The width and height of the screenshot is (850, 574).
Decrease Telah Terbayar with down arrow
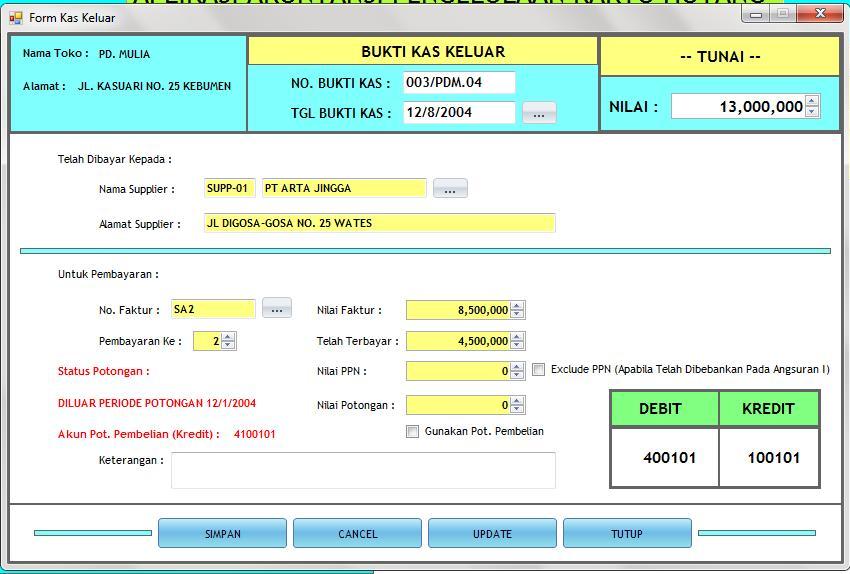click(517, 345)
